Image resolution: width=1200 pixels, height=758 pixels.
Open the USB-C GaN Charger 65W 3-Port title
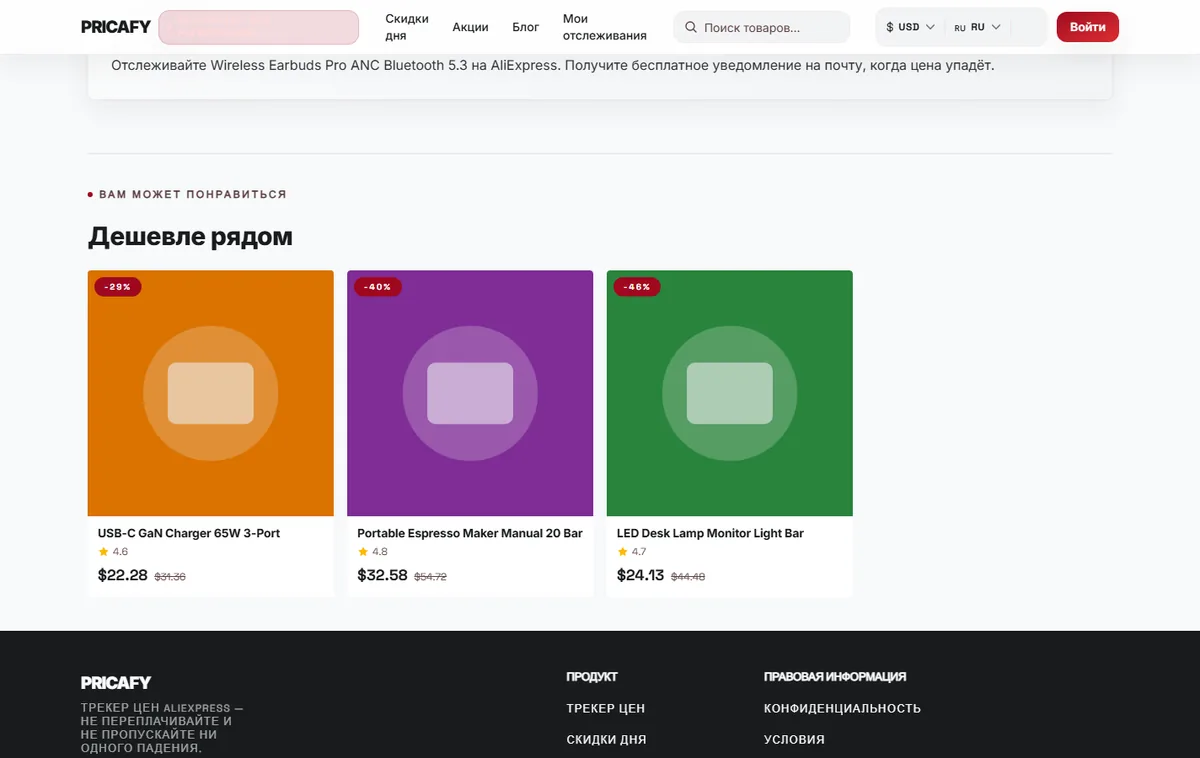(189, 533)
